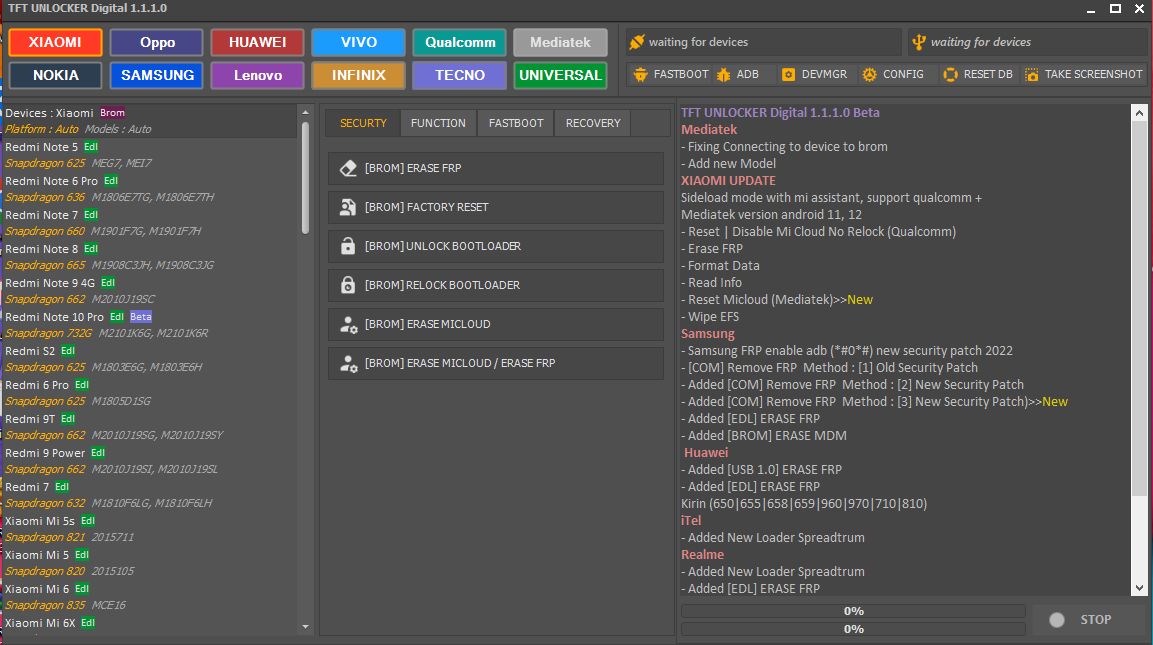1153x645 pixels.
Task: Click the STOP indicator circle
Action: pos(1057,620)
